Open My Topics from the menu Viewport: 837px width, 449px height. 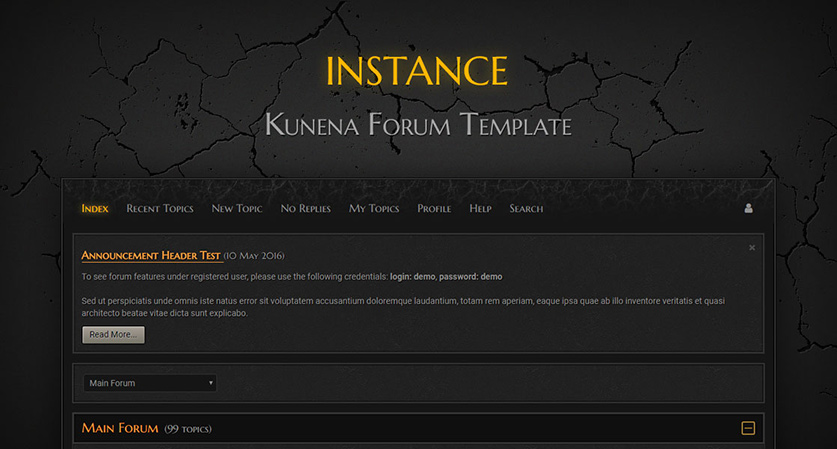tap(374, 209)
